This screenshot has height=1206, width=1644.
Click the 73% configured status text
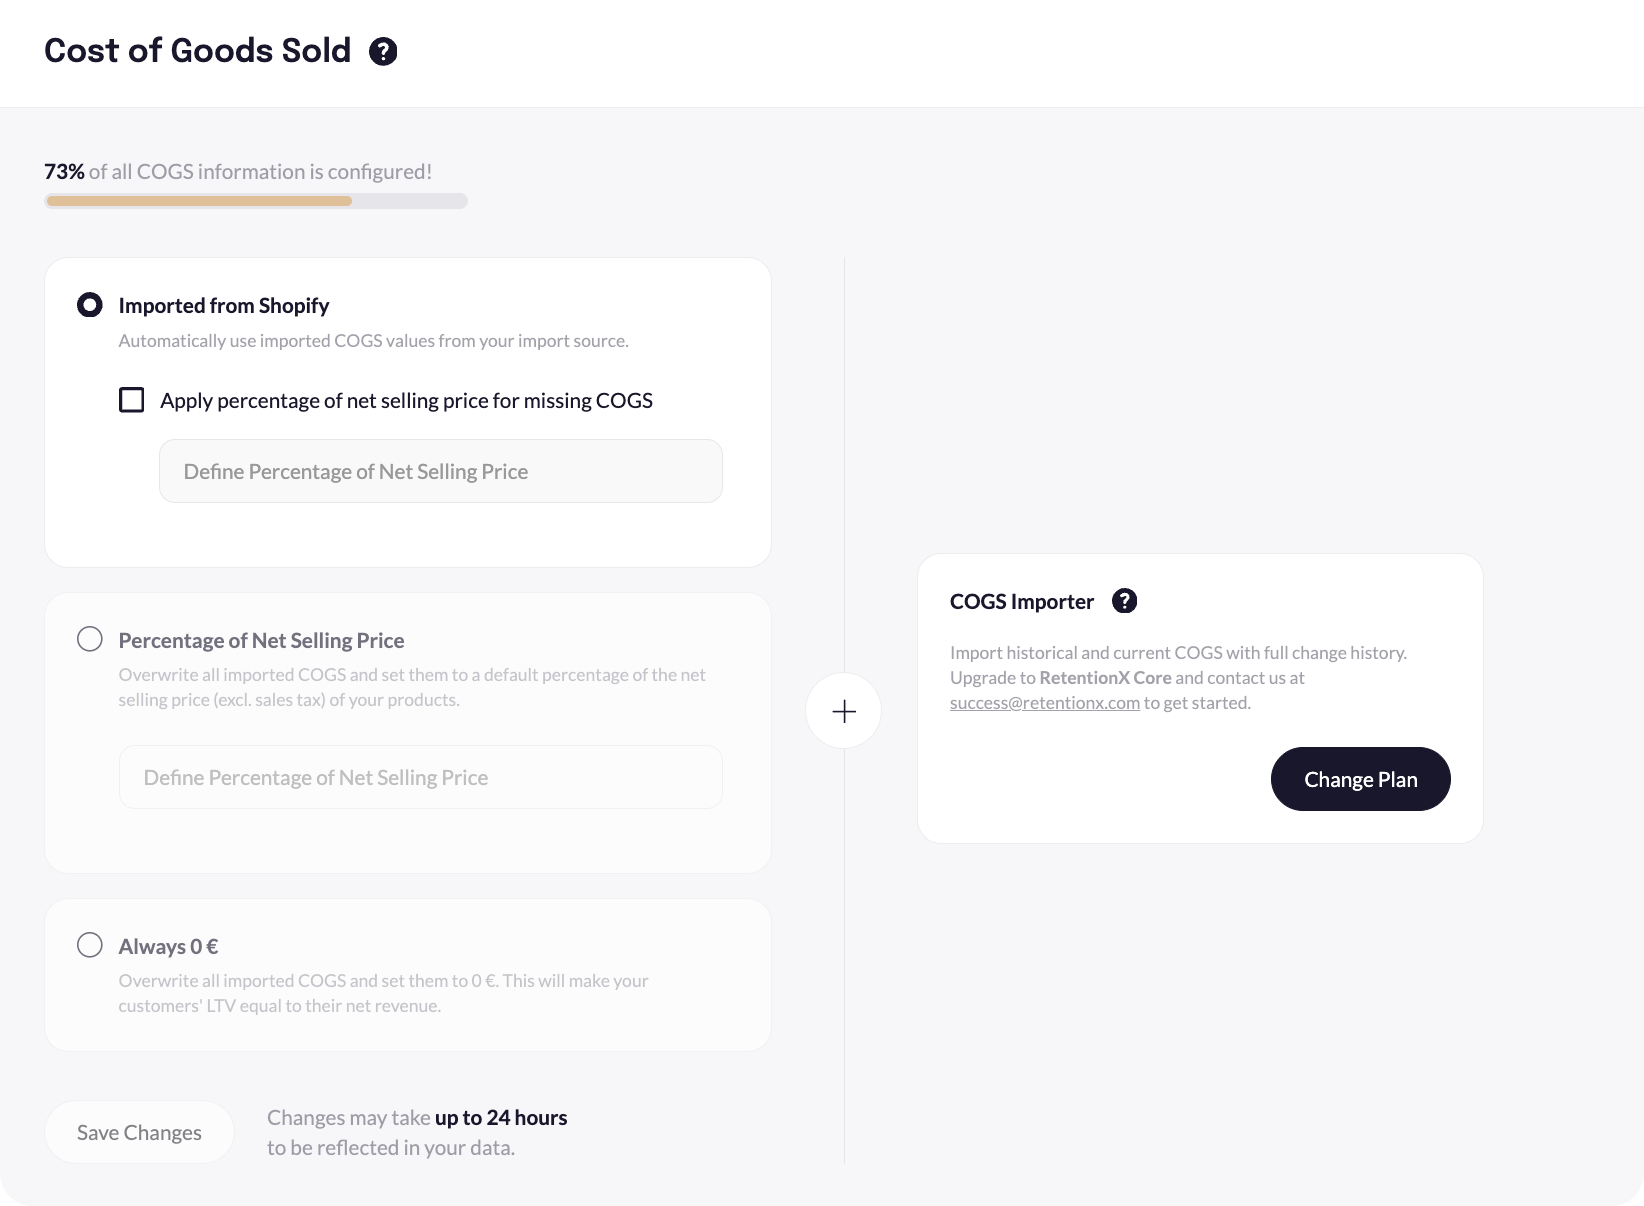(238, 172)
